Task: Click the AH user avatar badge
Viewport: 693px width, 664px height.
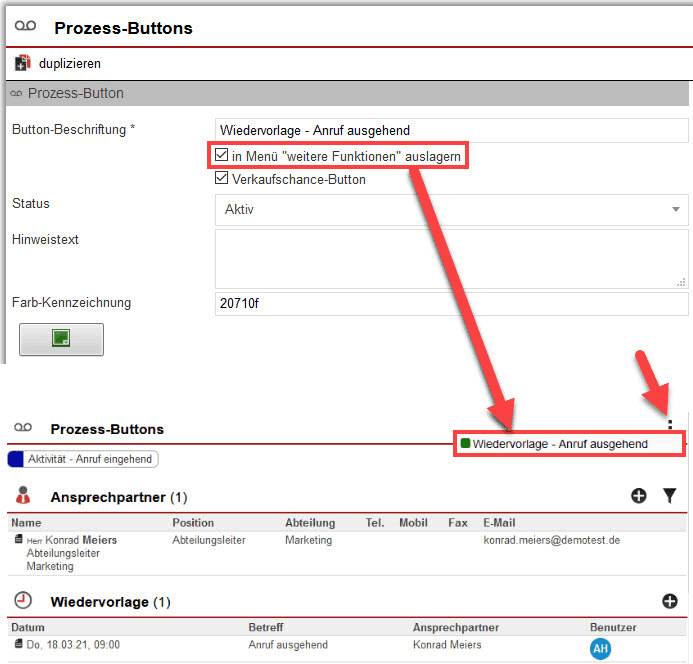Action: [601, 648]
